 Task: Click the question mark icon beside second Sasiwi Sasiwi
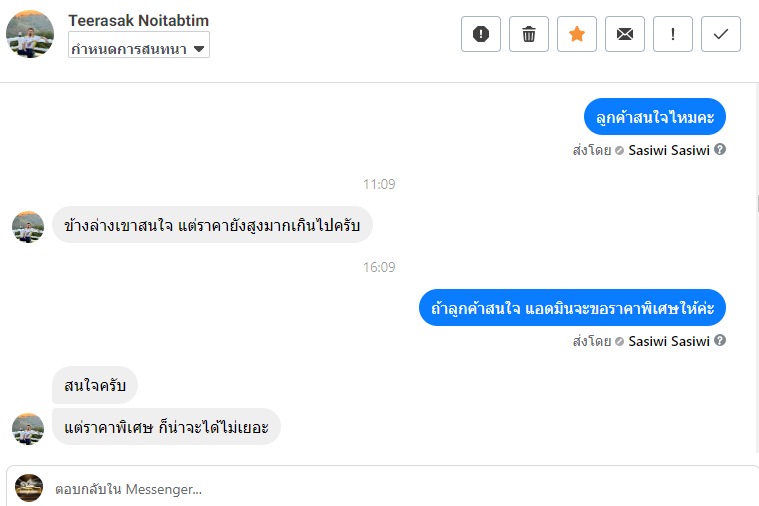(720, 341)
